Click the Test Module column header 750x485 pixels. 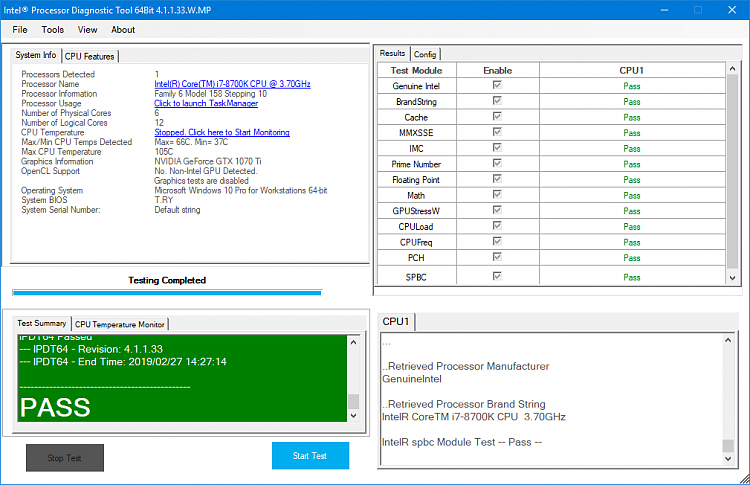(417, 70)
